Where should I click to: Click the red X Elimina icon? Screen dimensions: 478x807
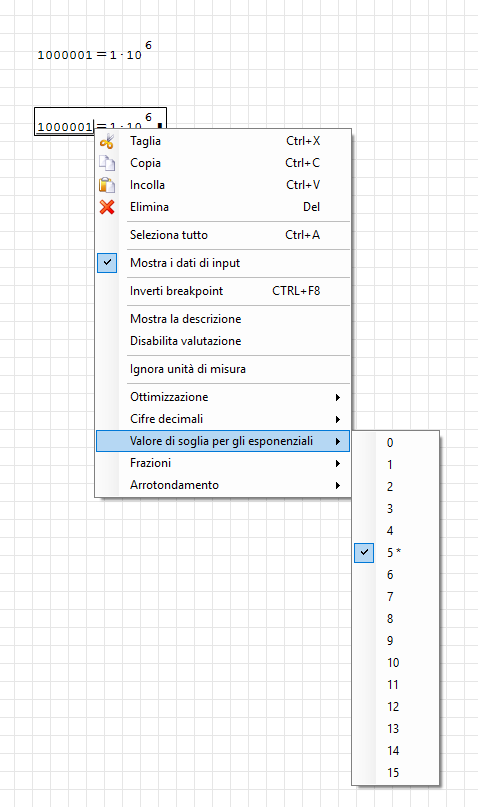click(107, 207)
